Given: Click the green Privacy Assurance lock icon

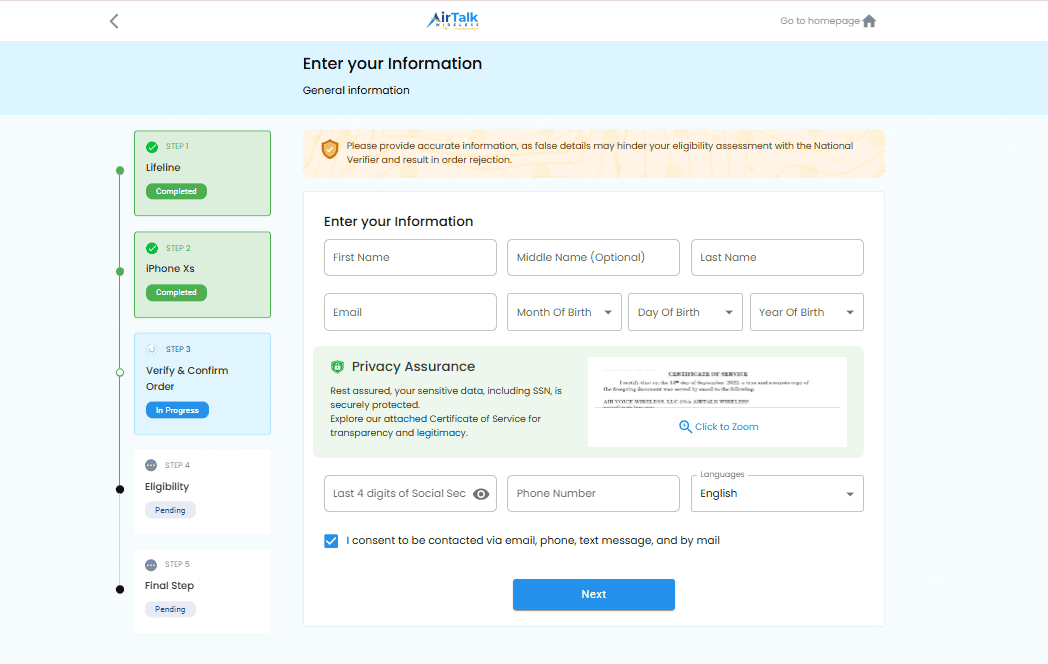Looking at the screenshot, I should click(337, 367).
